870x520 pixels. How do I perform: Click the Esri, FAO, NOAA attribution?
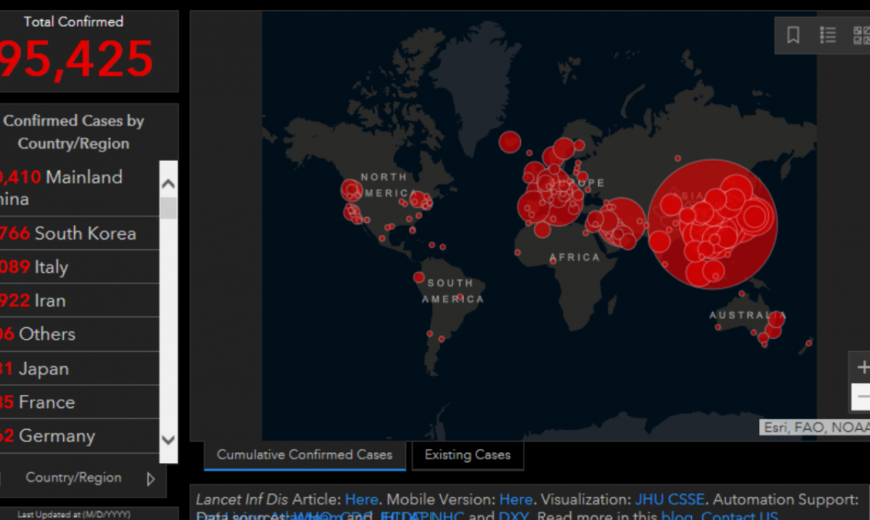click(815, 427)
